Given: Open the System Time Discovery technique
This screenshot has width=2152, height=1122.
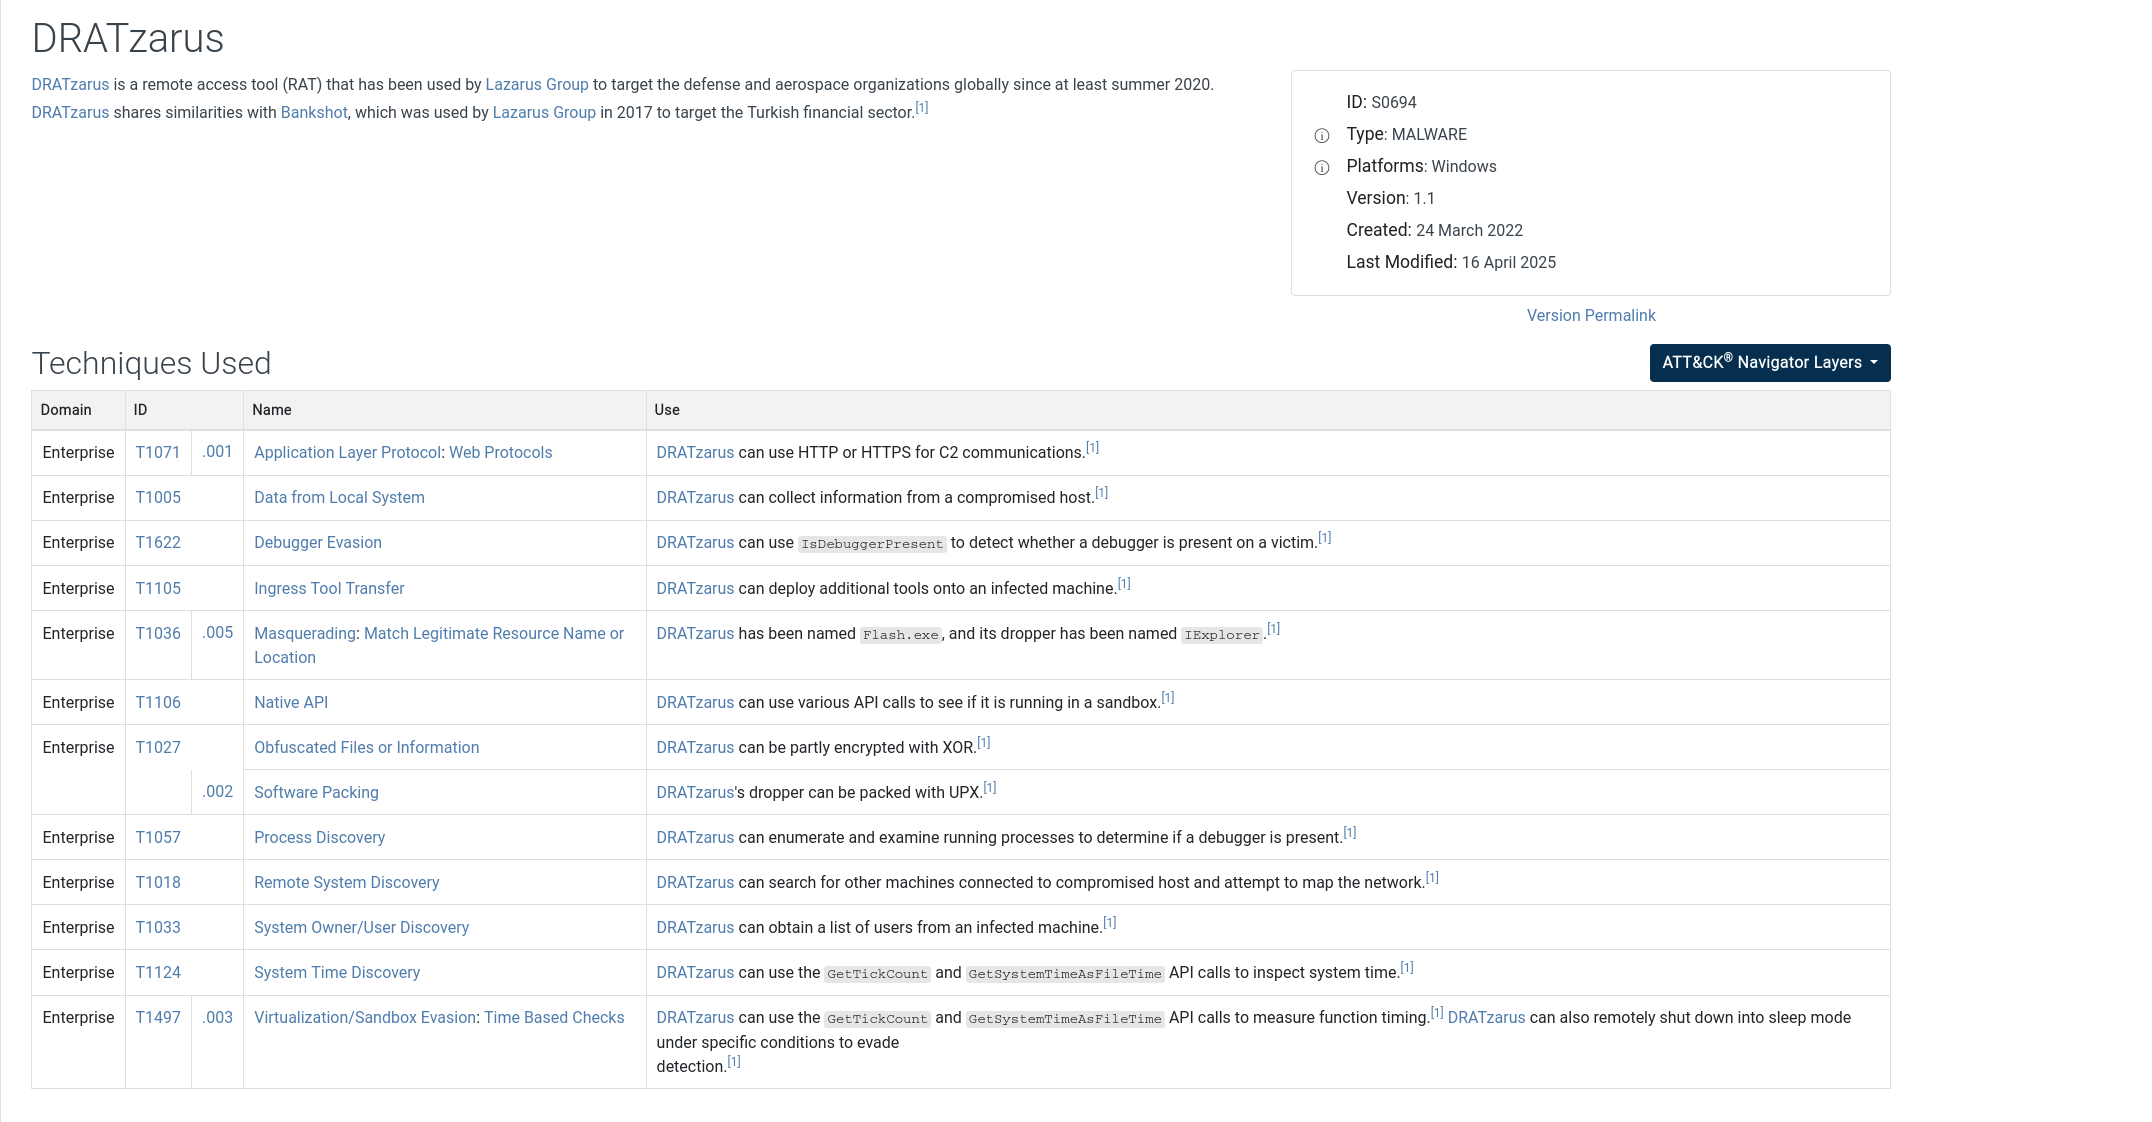Looking at the screenshot, I should tap(337, 972).
